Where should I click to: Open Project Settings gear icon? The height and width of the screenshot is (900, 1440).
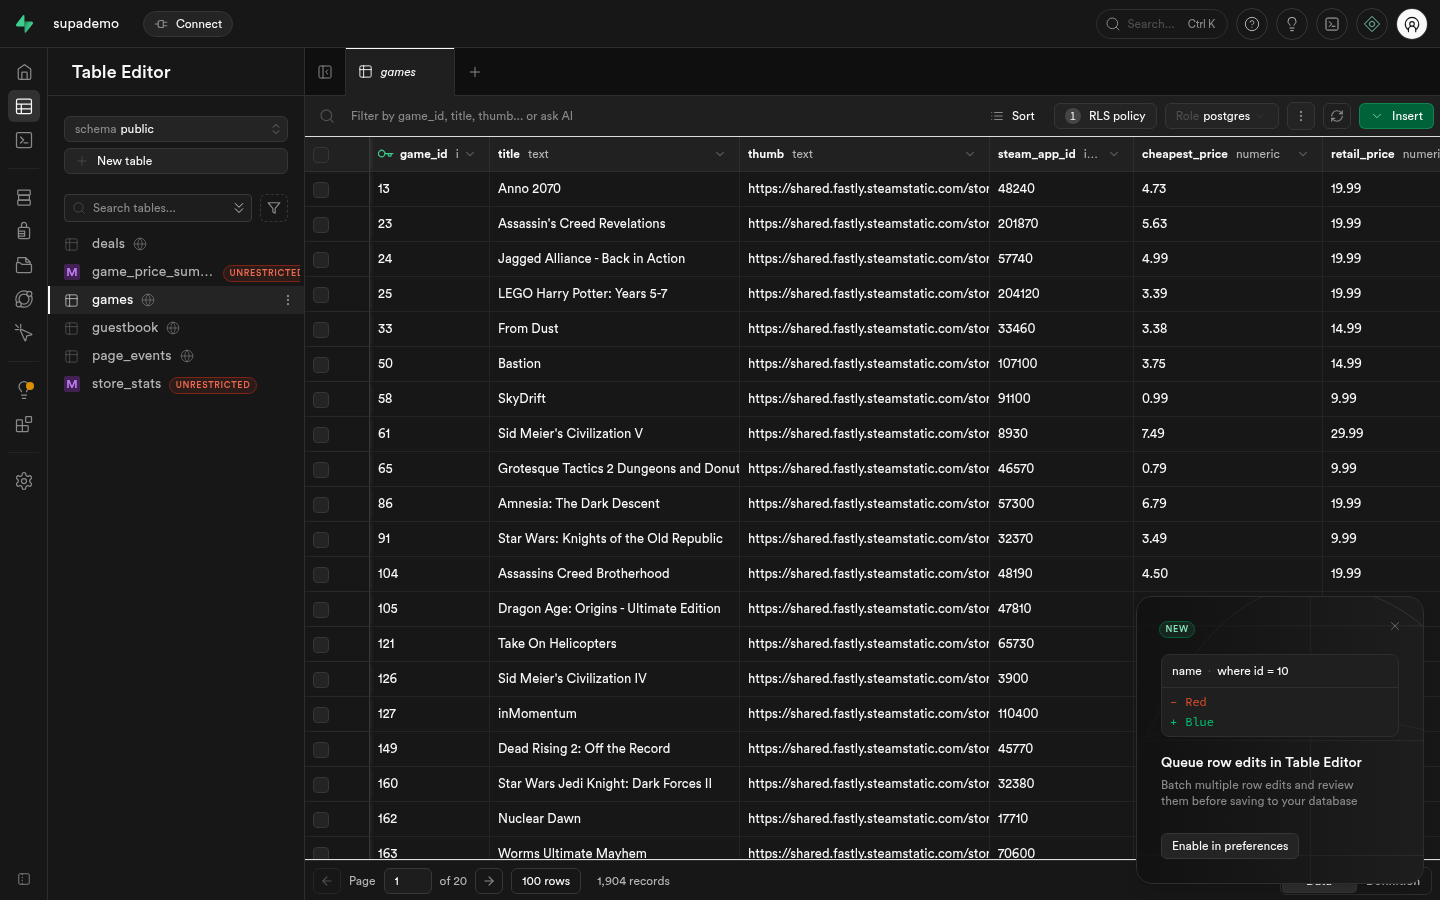24,481
